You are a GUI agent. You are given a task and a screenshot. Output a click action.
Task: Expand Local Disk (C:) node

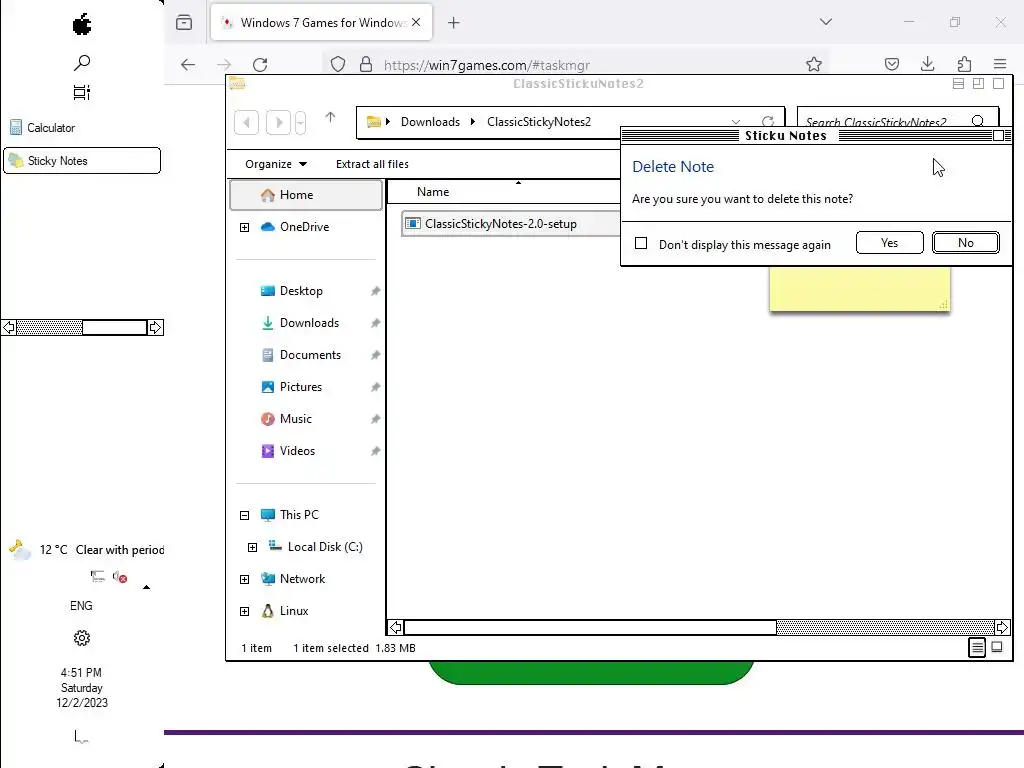pyautogui.click(x=252, y=547)
